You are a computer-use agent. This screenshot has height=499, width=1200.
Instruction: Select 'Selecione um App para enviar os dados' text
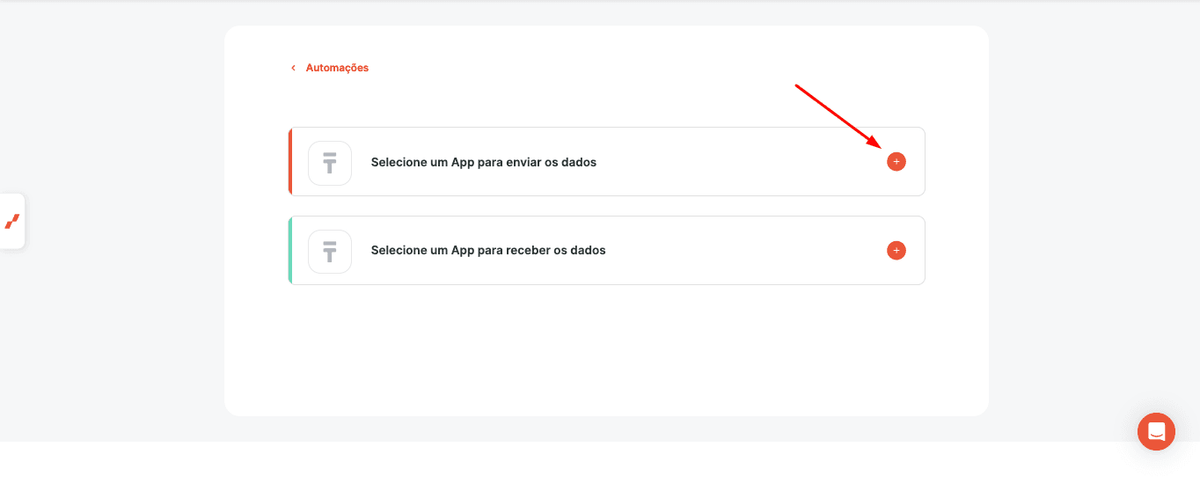click(x=484, y=162)
